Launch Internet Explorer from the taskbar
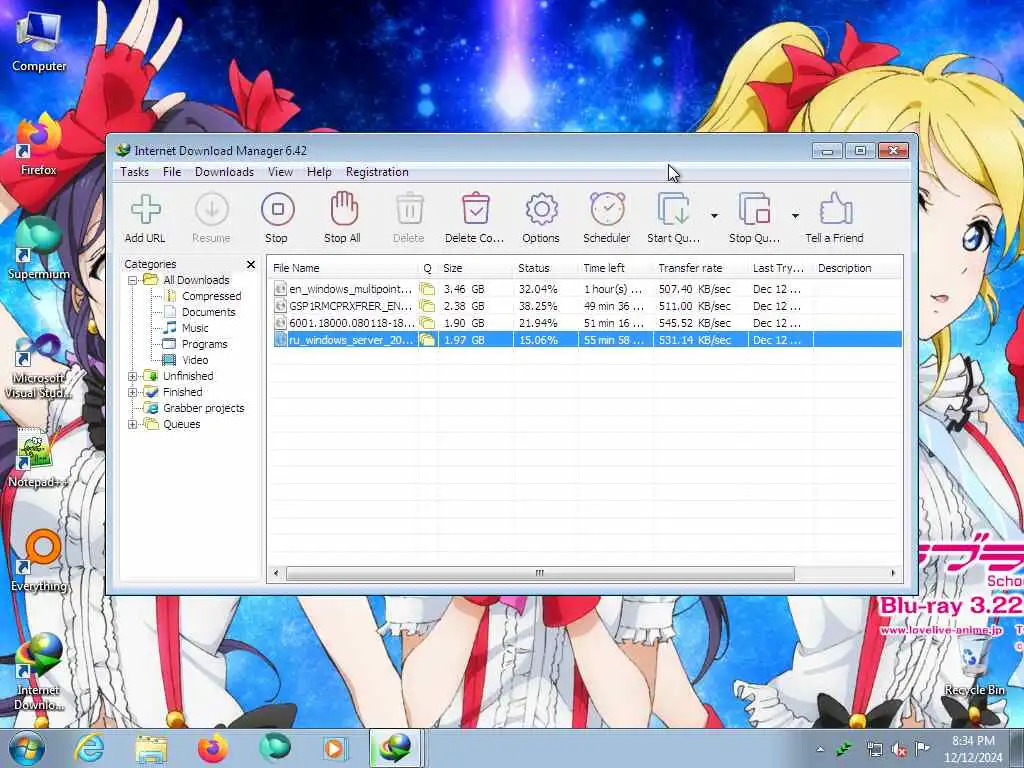Image resolution: width=1024 pixels, height=768 pixels. click(89, 748)
